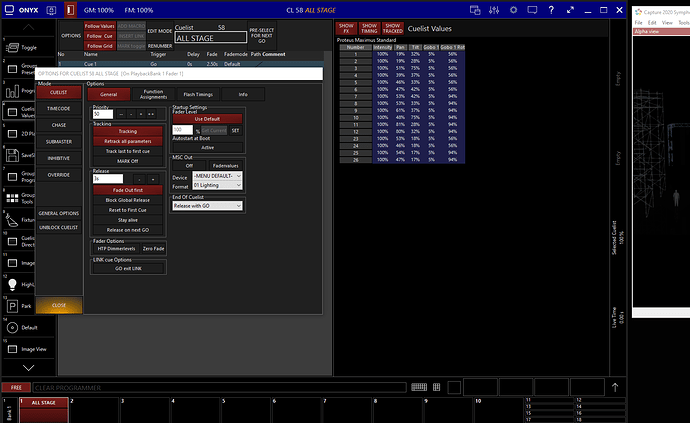
Task: Open GENERAL OPTIONS button
Action: (59, 213)
